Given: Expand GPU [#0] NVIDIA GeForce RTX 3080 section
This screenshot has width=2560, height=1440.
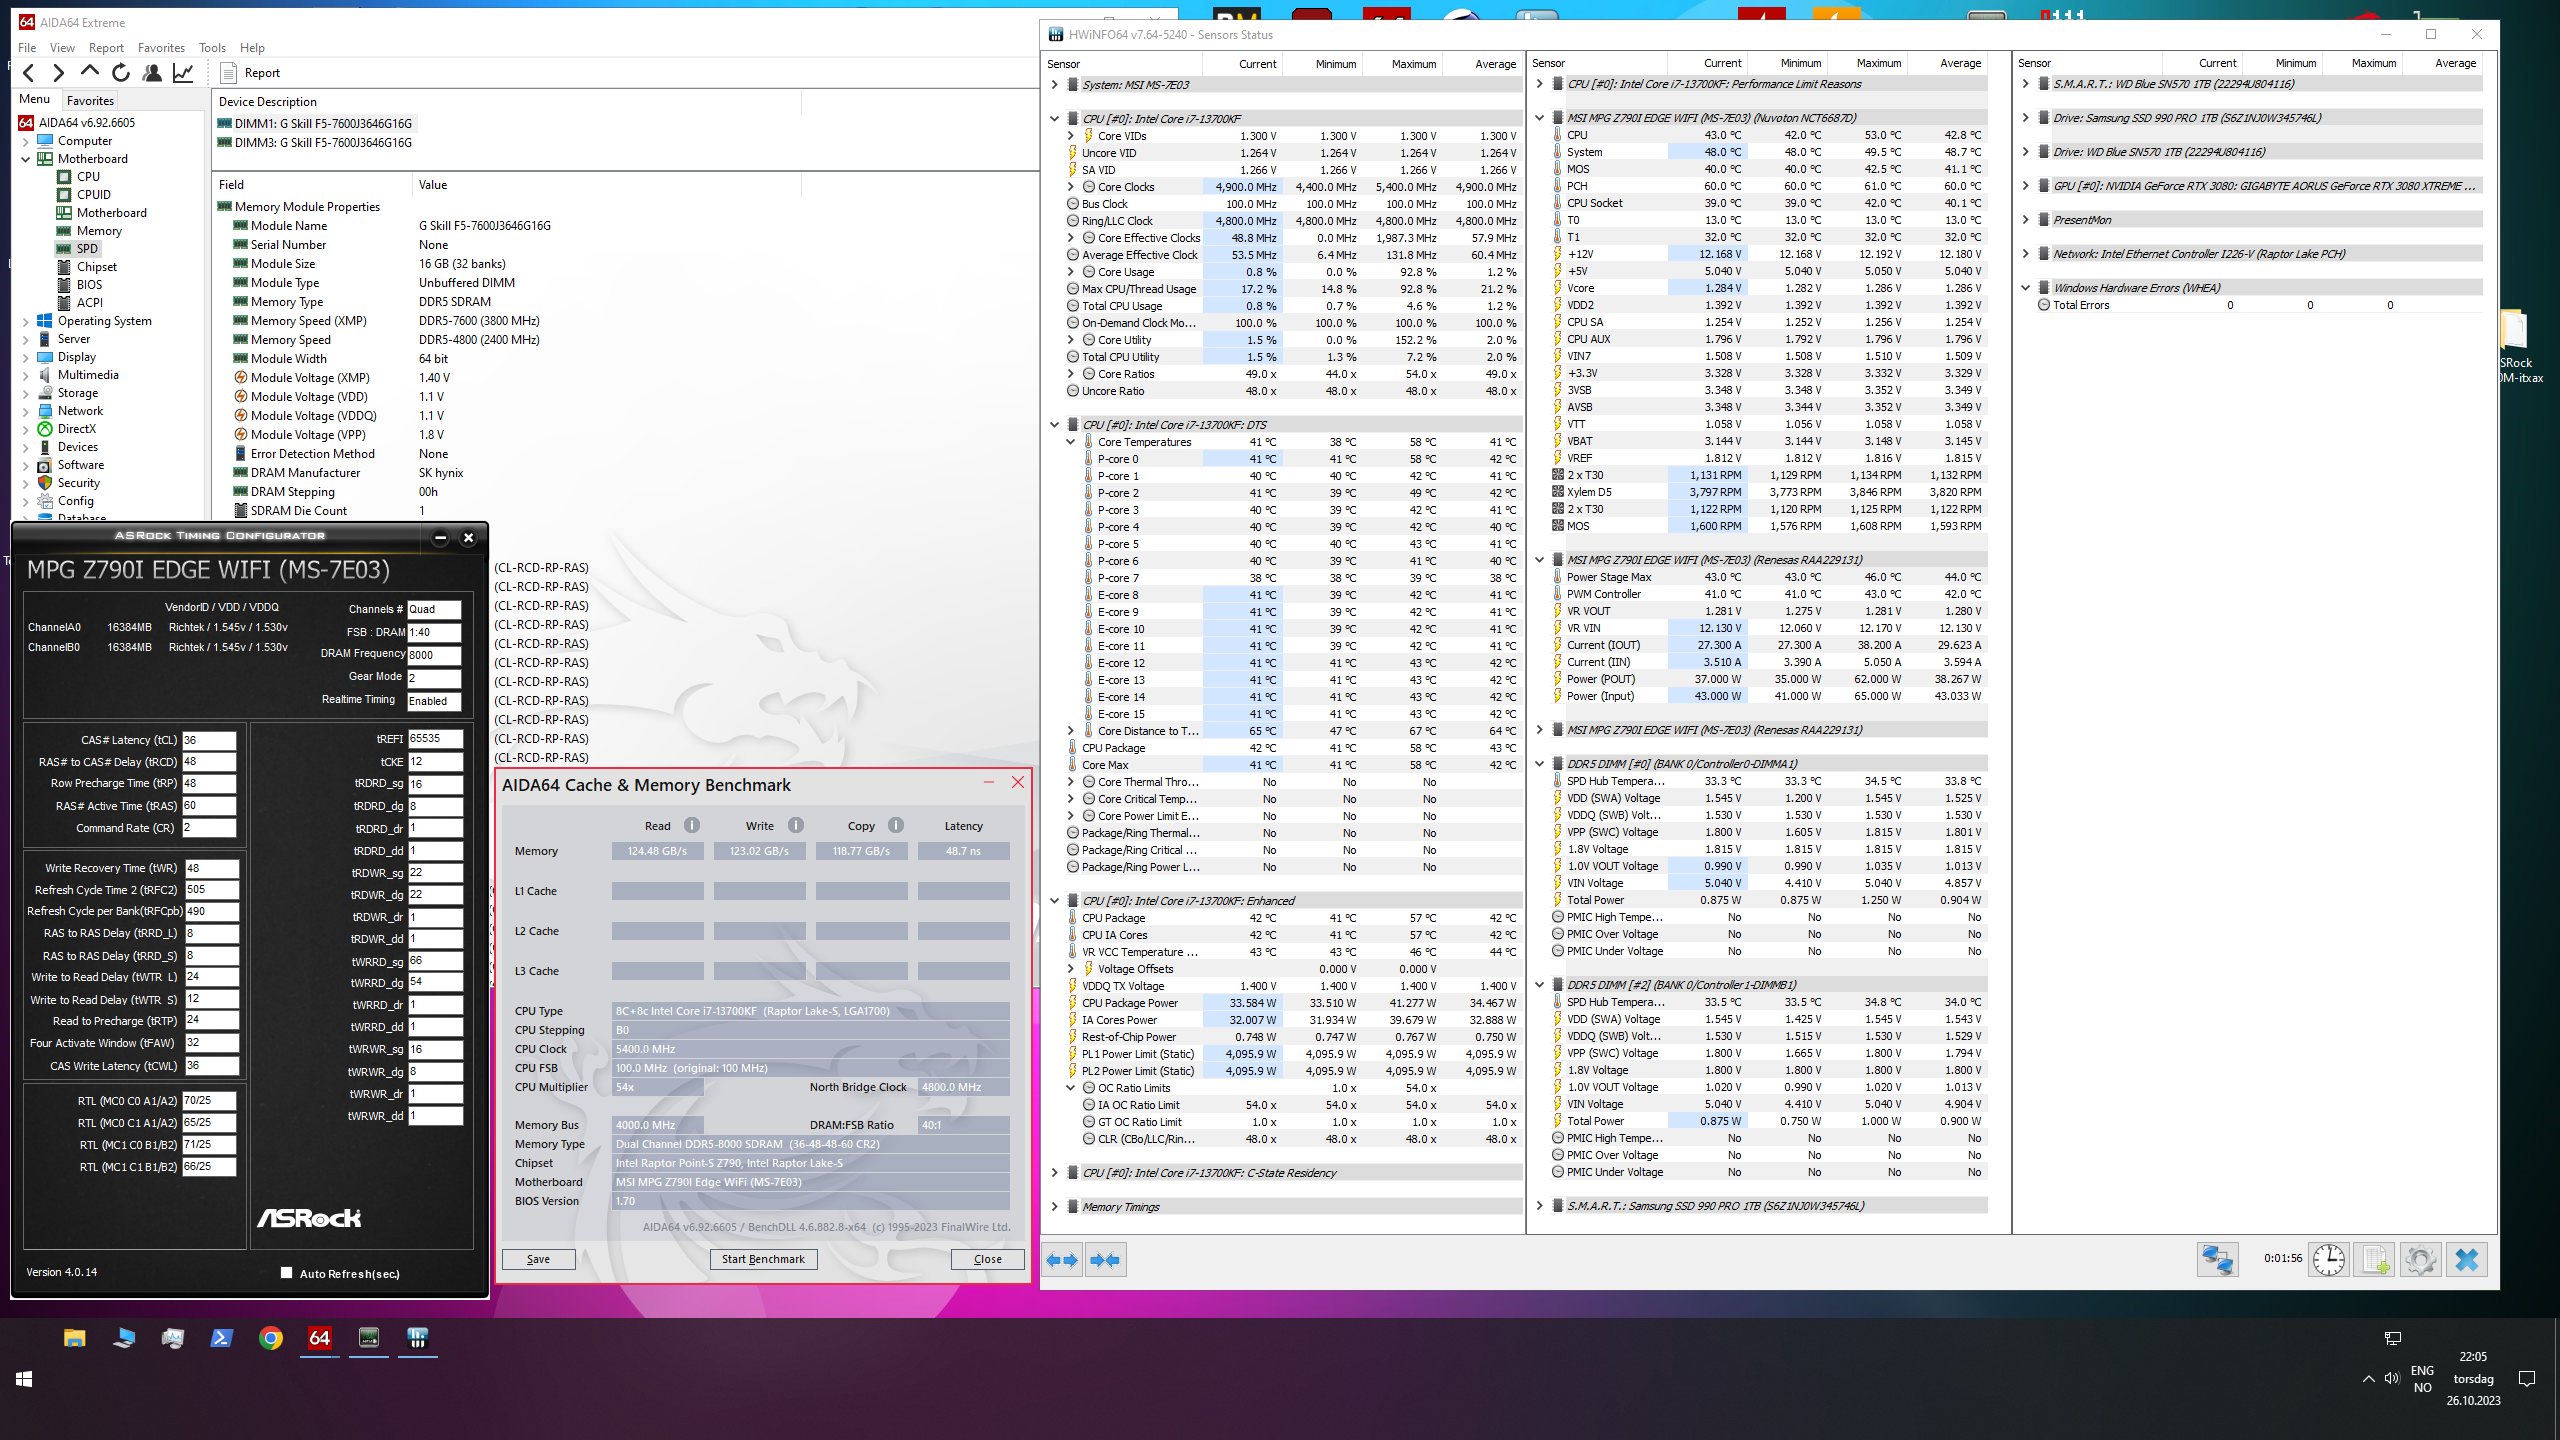Looking at the screenshot, I should pos(2026,186).
